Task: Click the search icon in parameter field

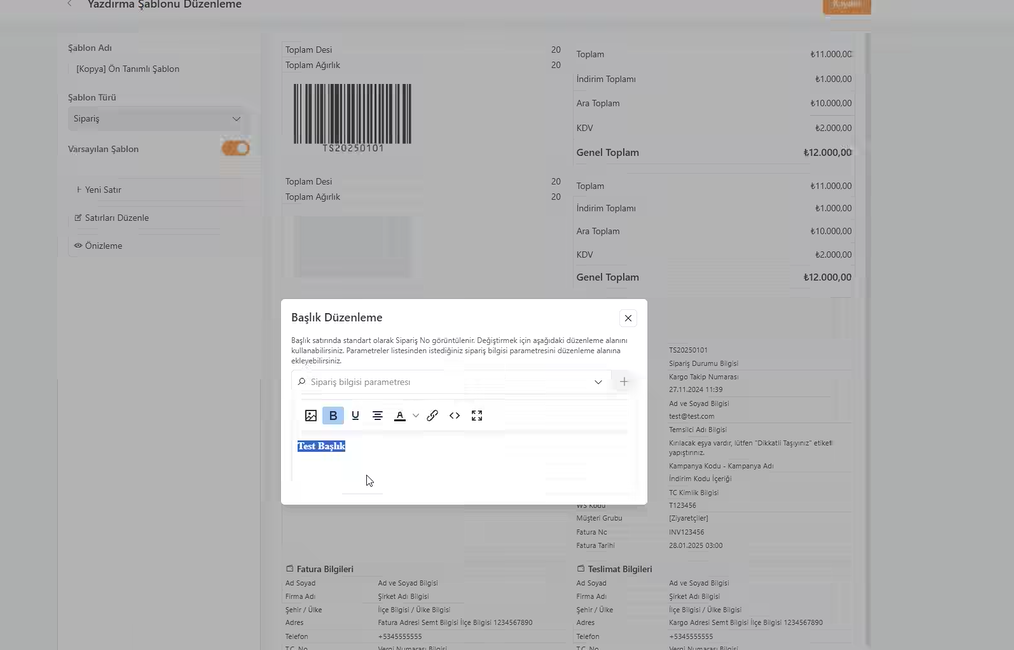Action: [x=301, y=382]
